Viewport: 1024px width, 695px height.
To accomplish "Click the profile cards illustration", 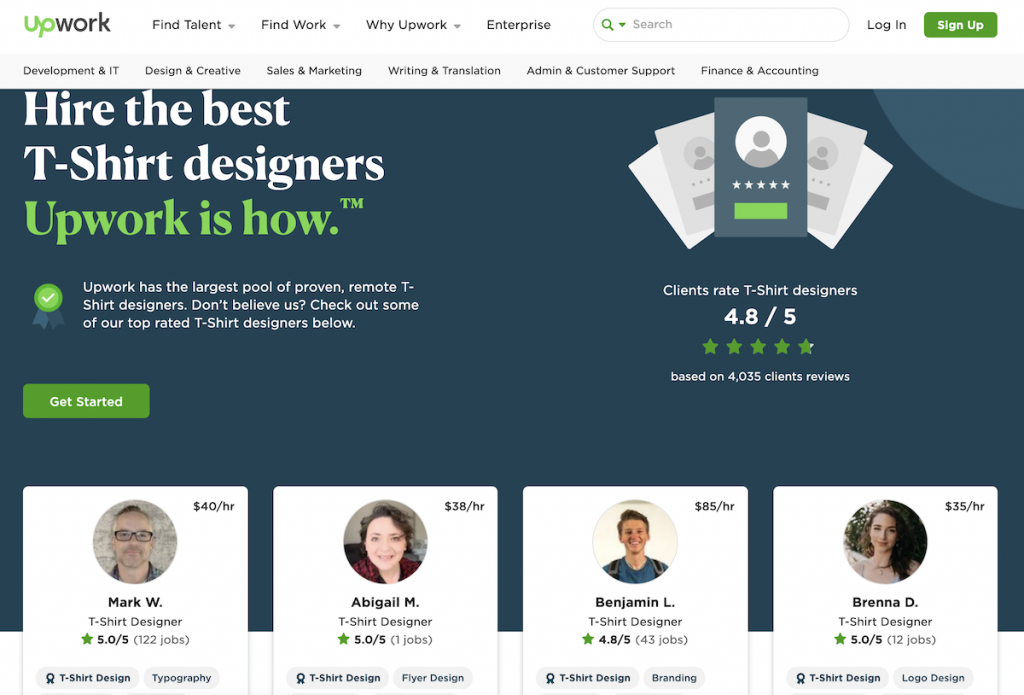I will pyautogui.click(x=760, y=172).
